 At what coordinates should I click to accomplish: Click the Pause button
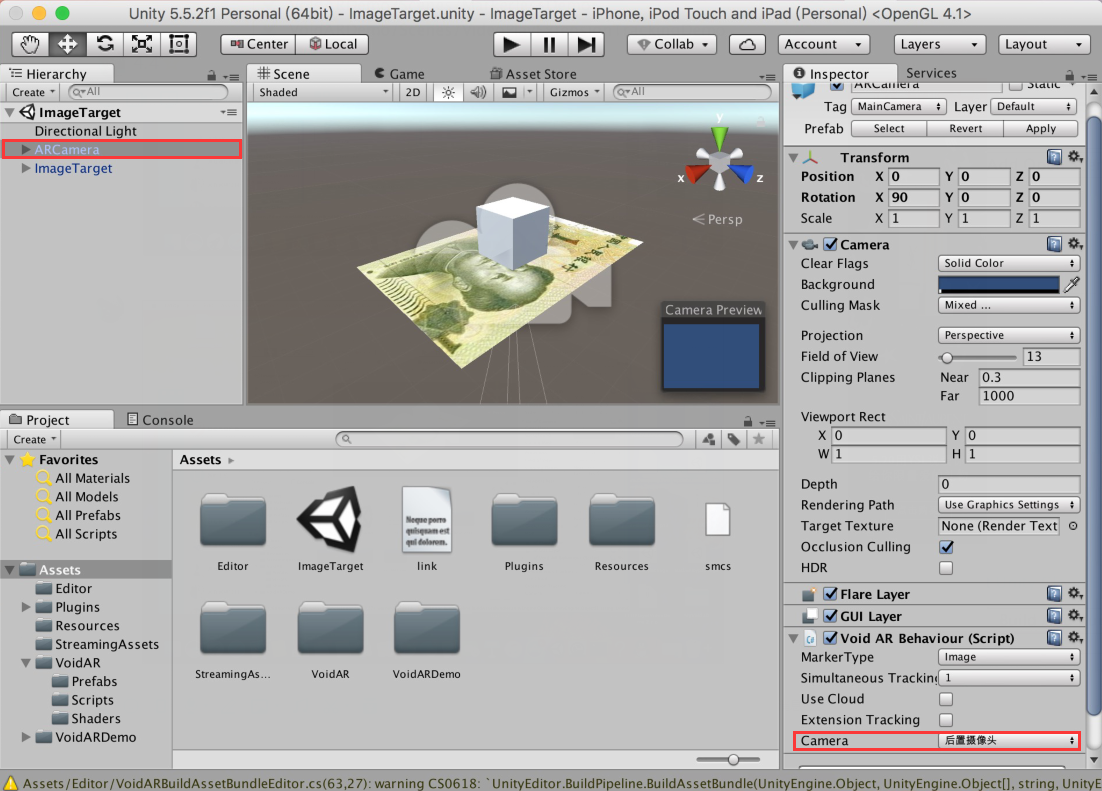pyautogui.click(x=549, y=44)
